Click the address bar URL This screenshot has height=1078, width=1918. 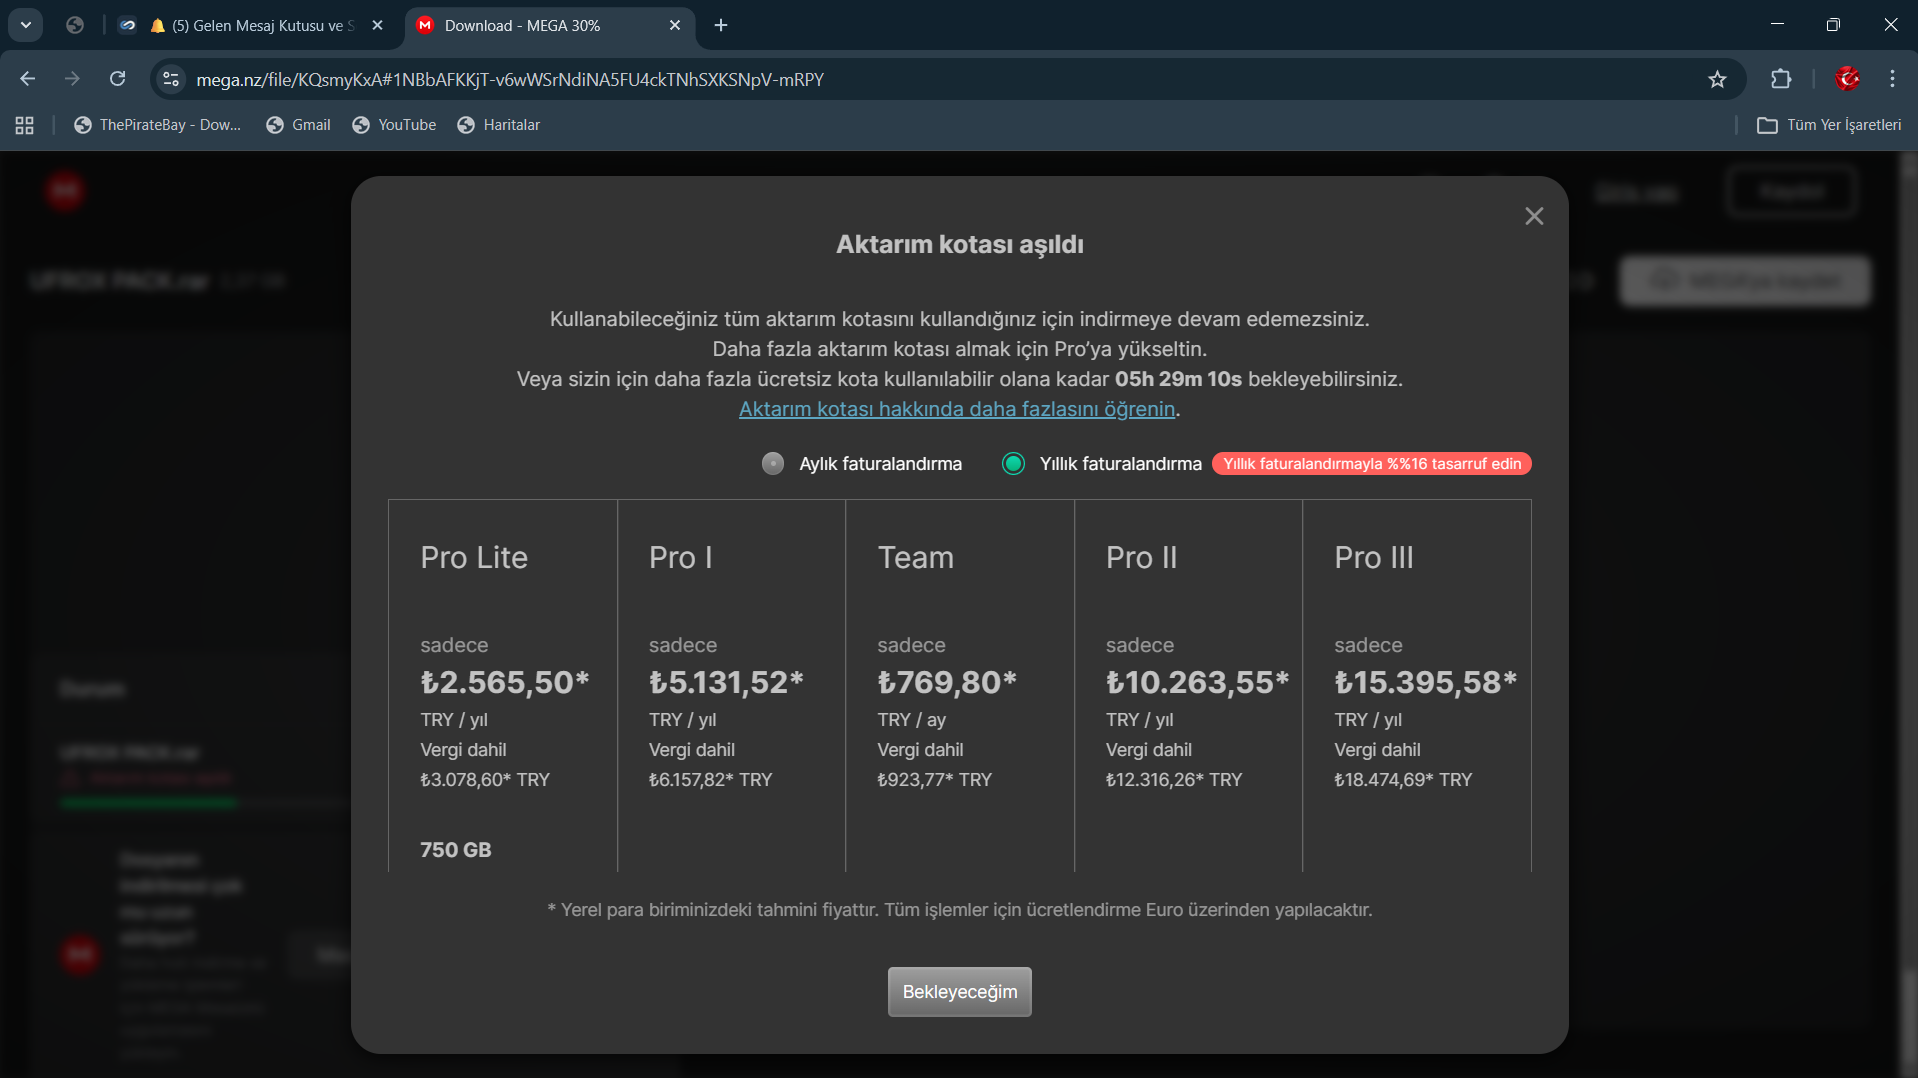[x=510, y=79]
